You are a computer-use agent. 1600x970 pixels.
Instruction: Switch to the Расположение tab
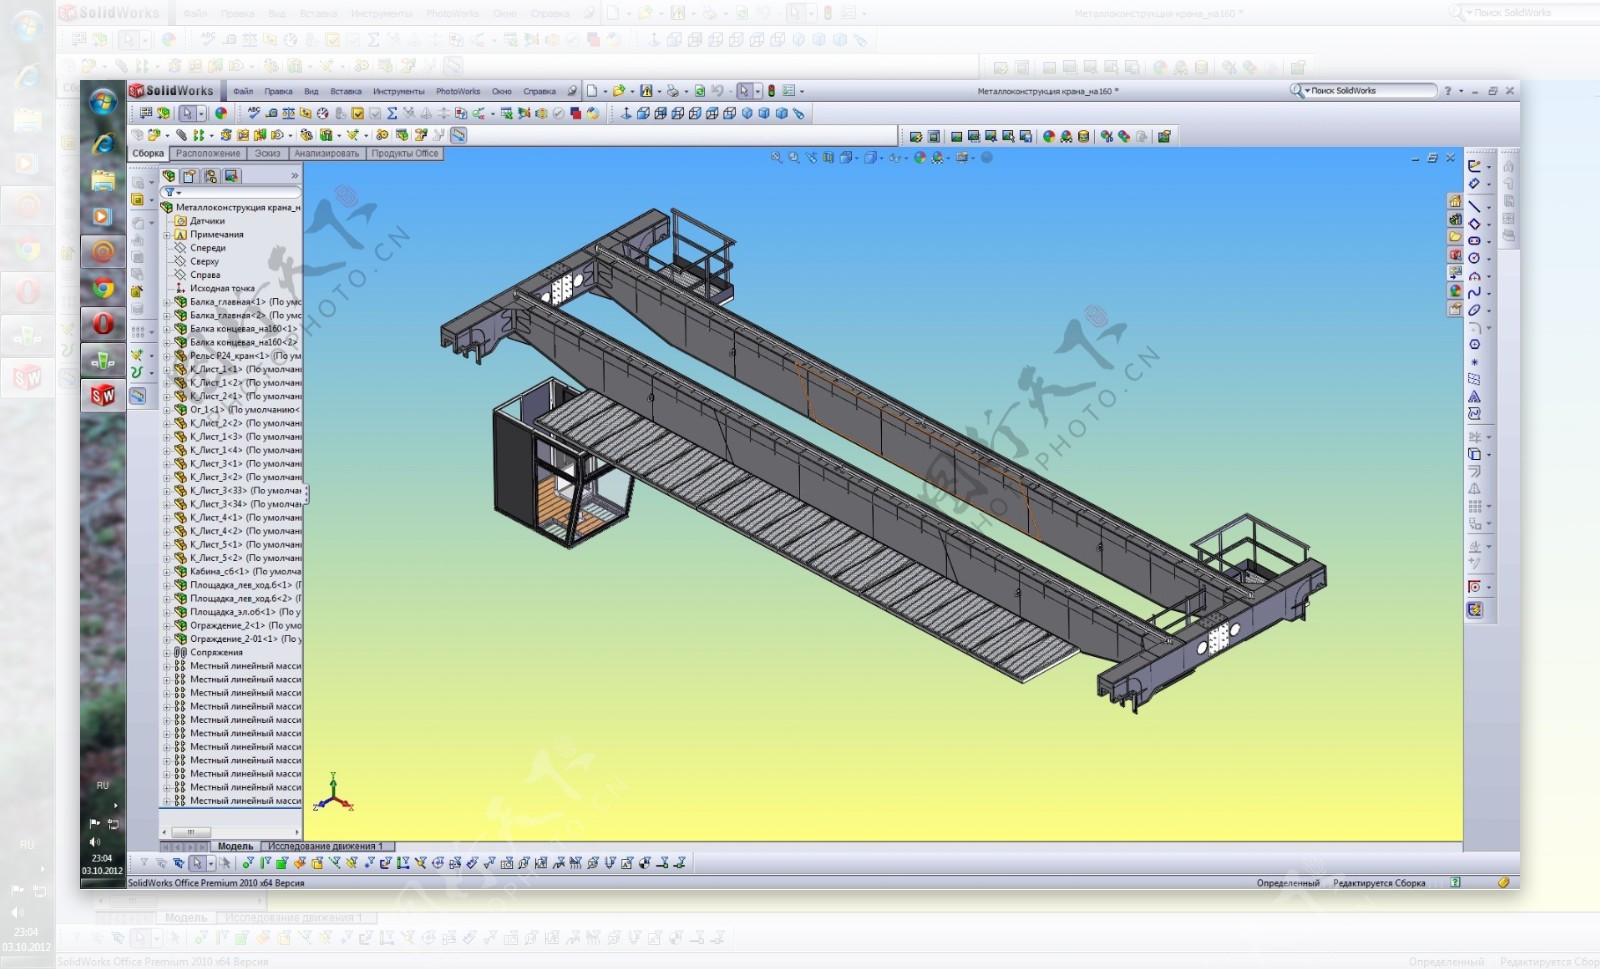(x=208, y=154)
